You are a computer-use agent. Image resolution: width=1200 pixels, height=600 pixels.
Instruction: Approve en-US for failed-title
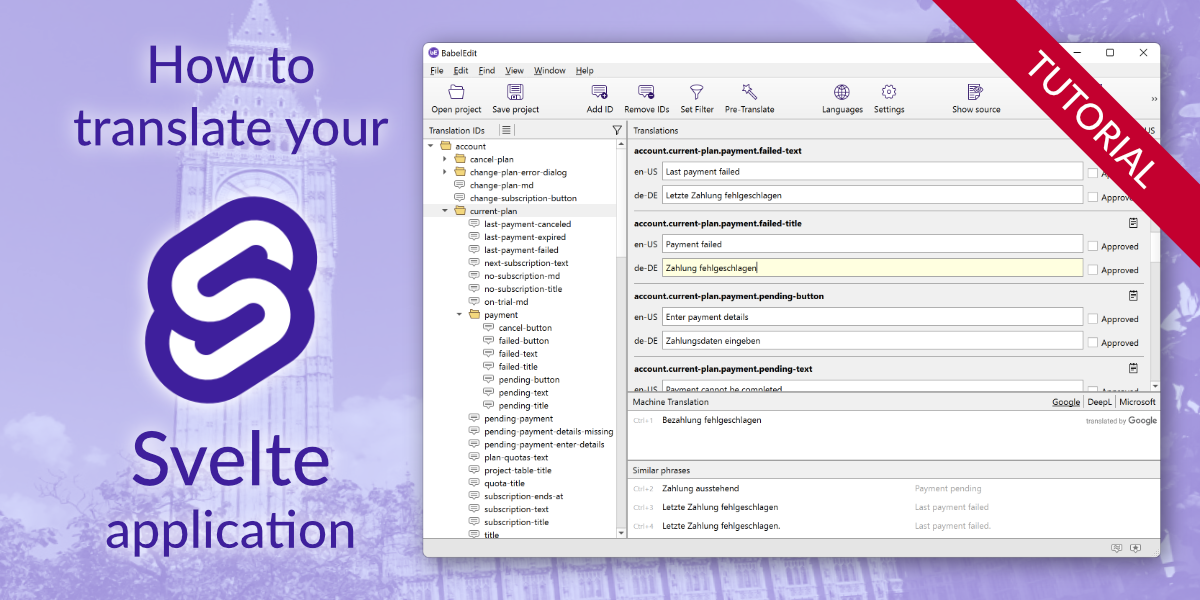(x=1093, y=246)
